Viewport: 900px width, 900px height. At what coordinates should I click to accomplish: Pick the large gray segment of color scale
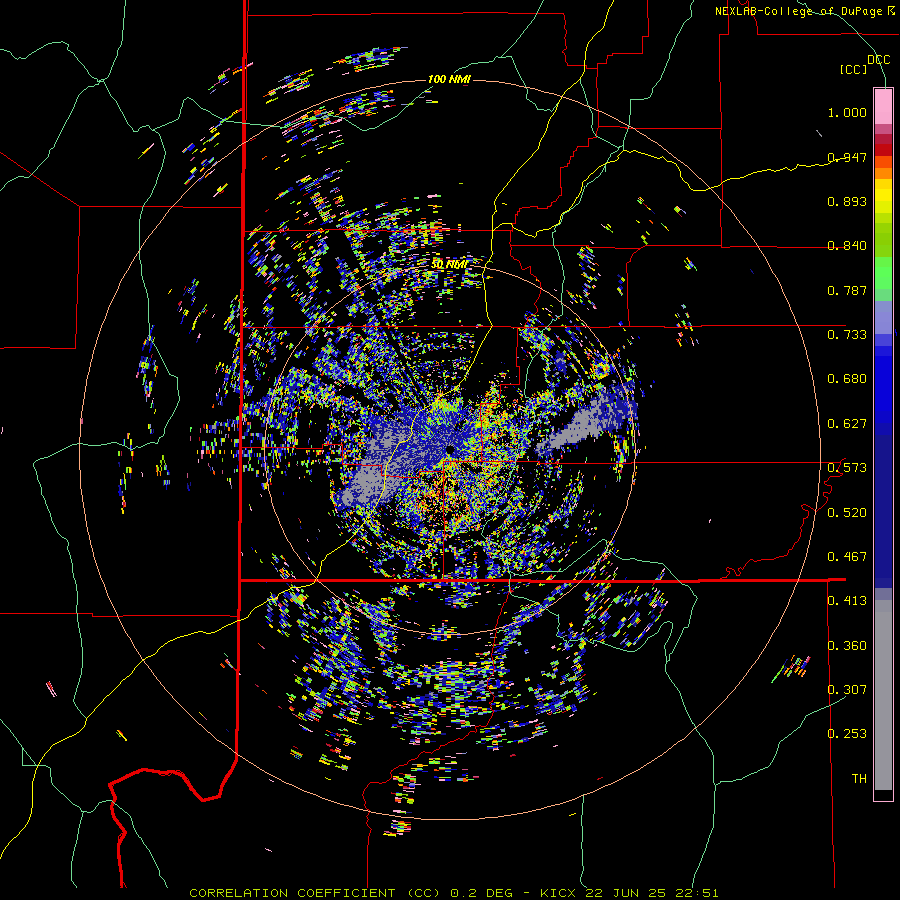883,695
